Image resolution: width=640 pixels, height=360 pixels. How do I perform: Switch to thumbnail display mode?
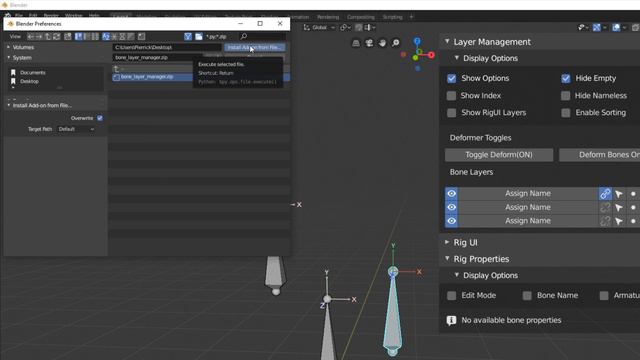95,37
